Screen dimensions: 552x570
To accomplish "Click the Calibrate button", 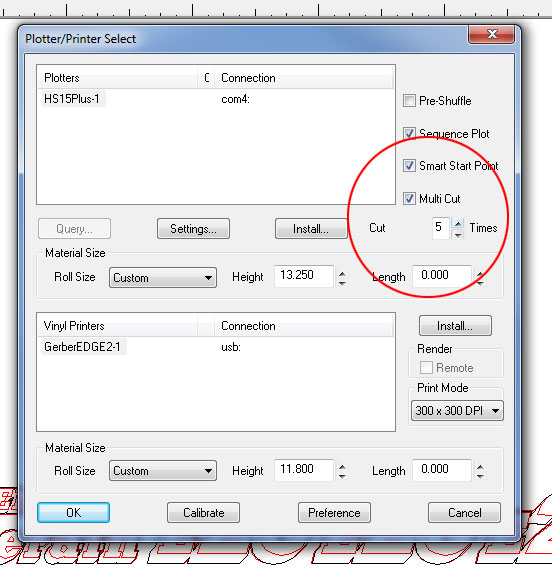I will 204,513.
